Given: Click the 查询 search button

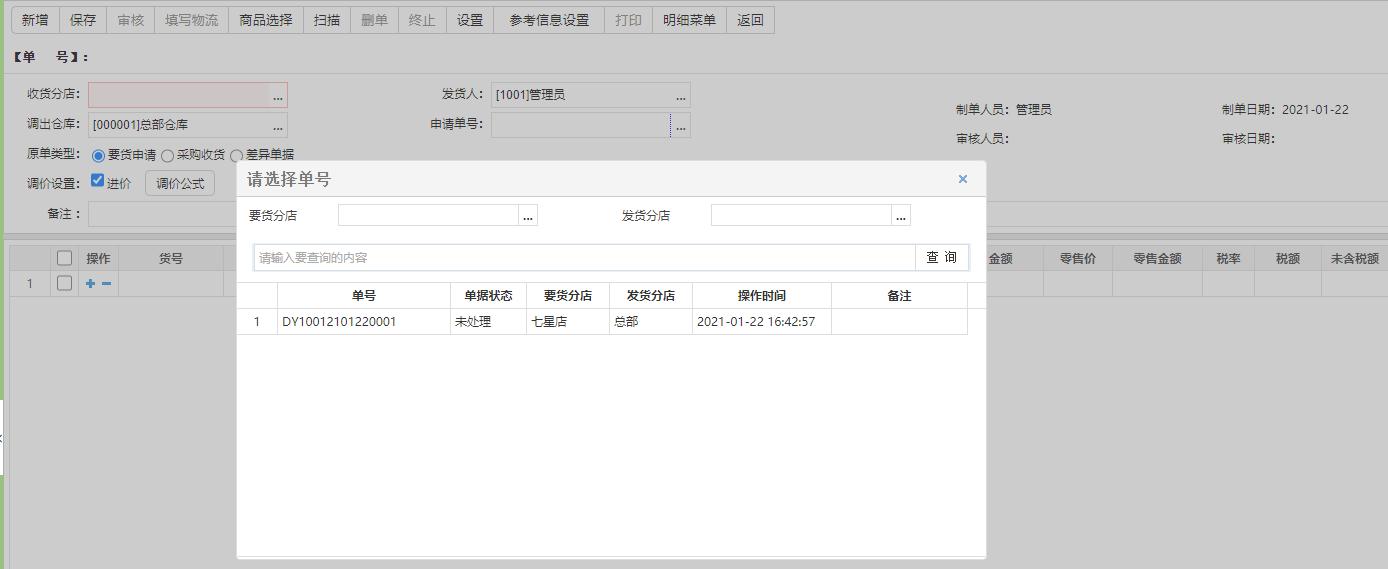Looking at the screenshot, I should click(941, 257).
